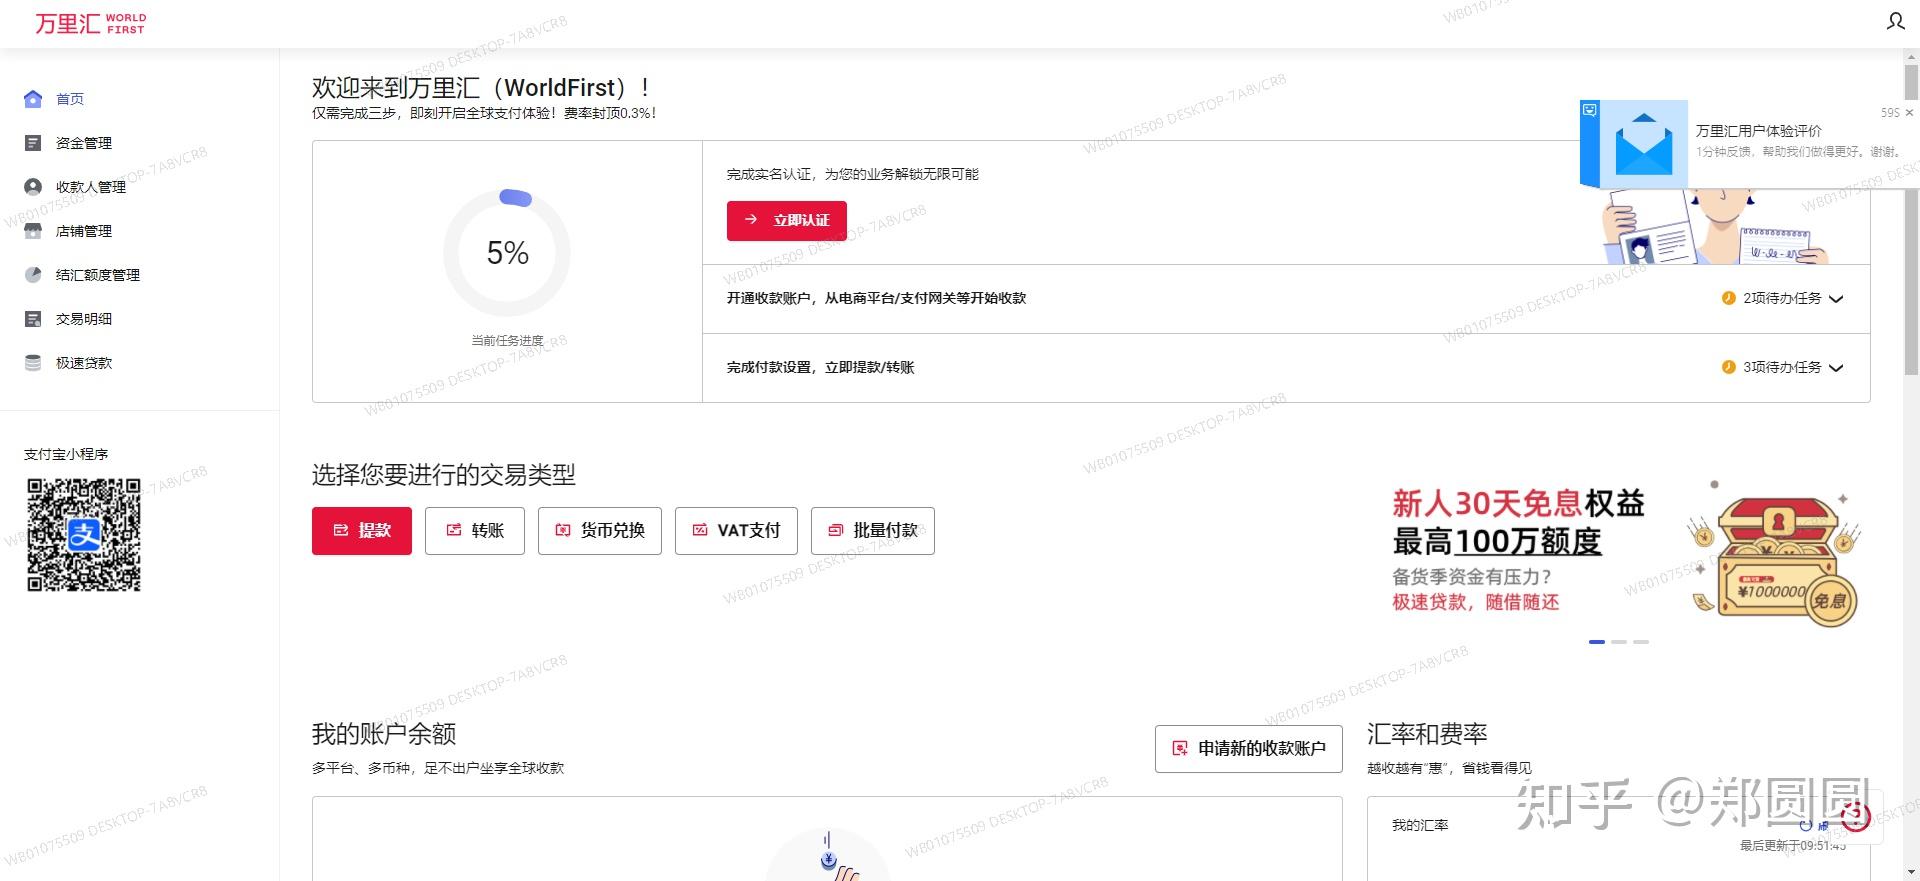Select the VAT支付 transaction type

(x=736, y=530)
